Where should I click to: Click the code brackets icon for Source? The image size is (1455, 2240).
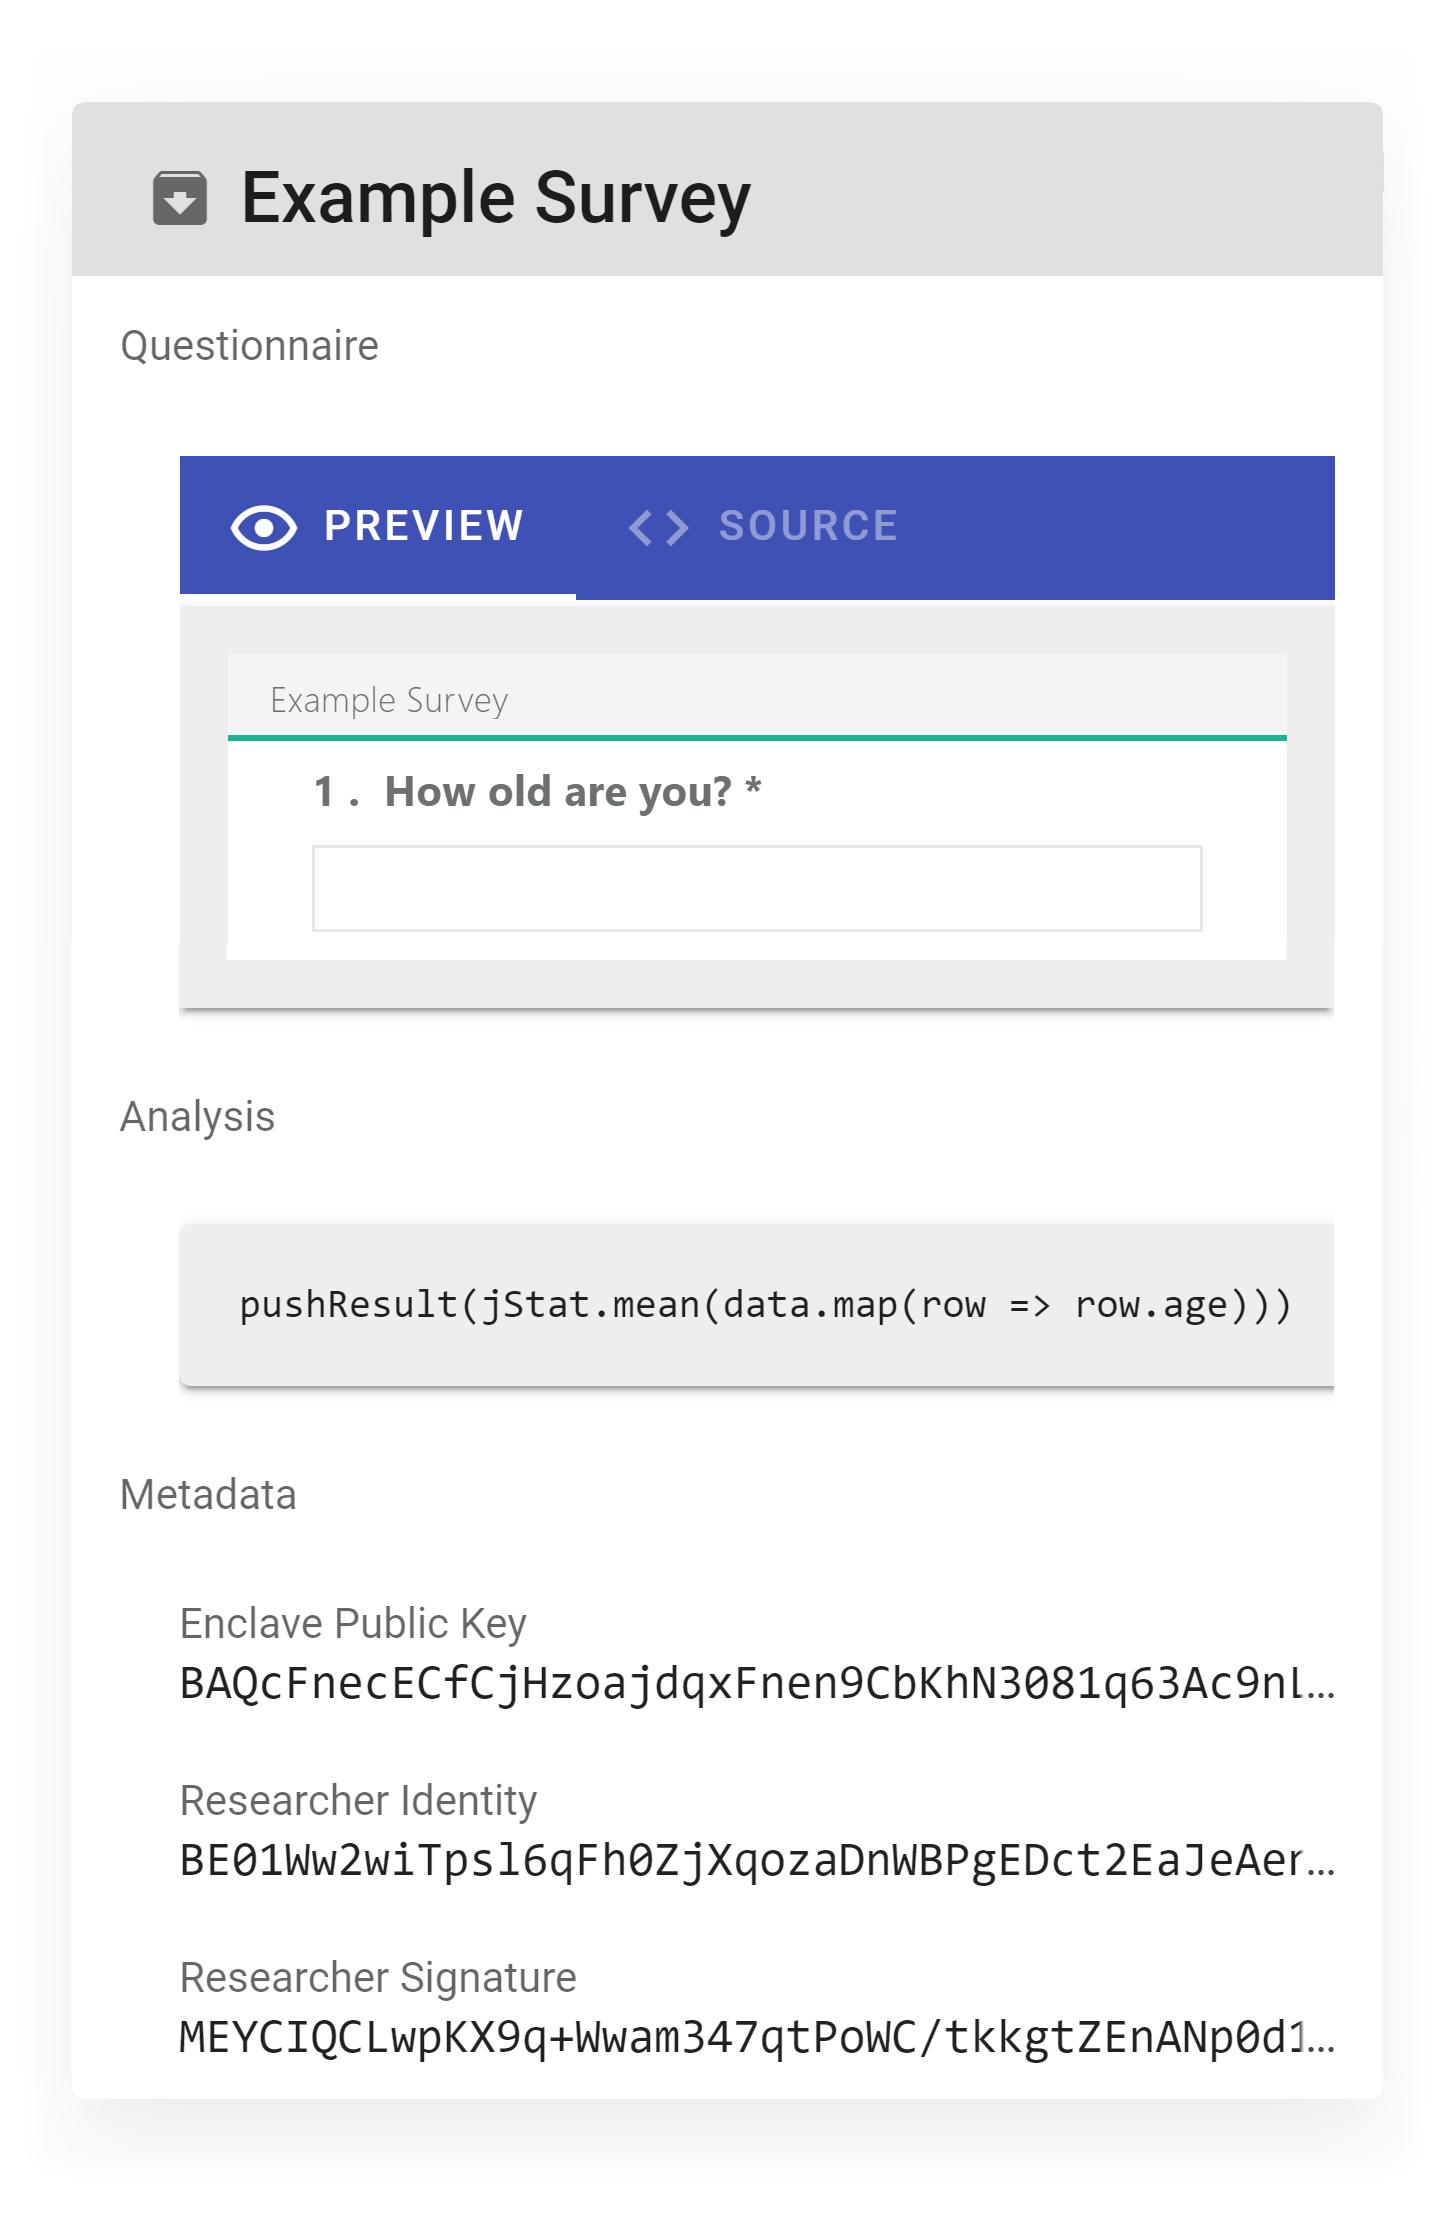coord(658,527)
